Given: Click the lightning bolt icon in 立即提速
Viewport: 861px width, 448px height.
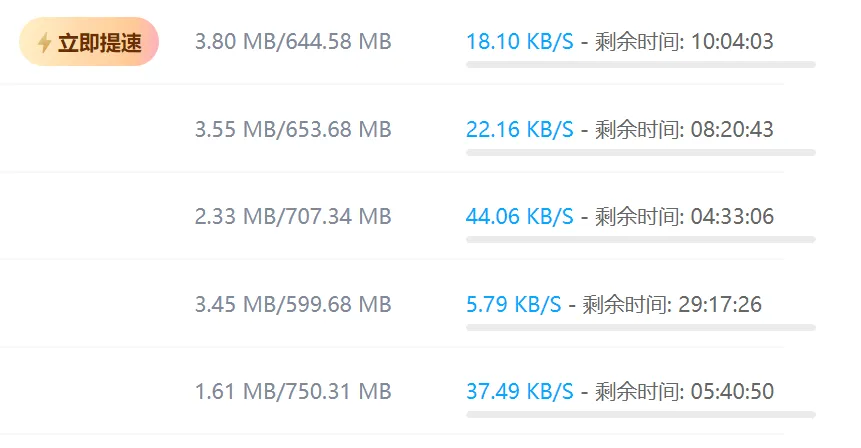Looking at the screenshot, I should click(44, 42).
